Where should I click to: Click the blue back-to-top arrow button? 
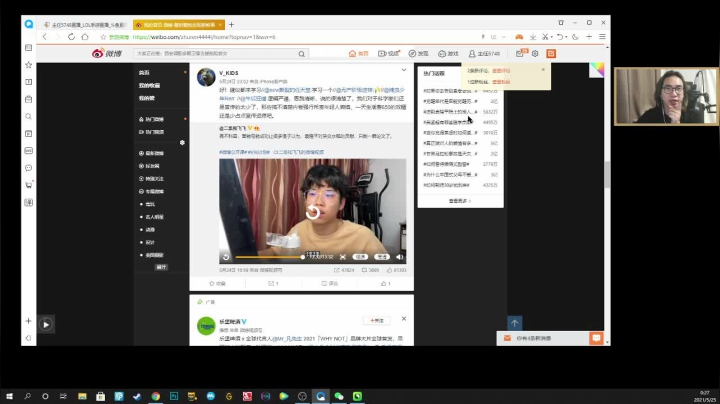point(514,323)
